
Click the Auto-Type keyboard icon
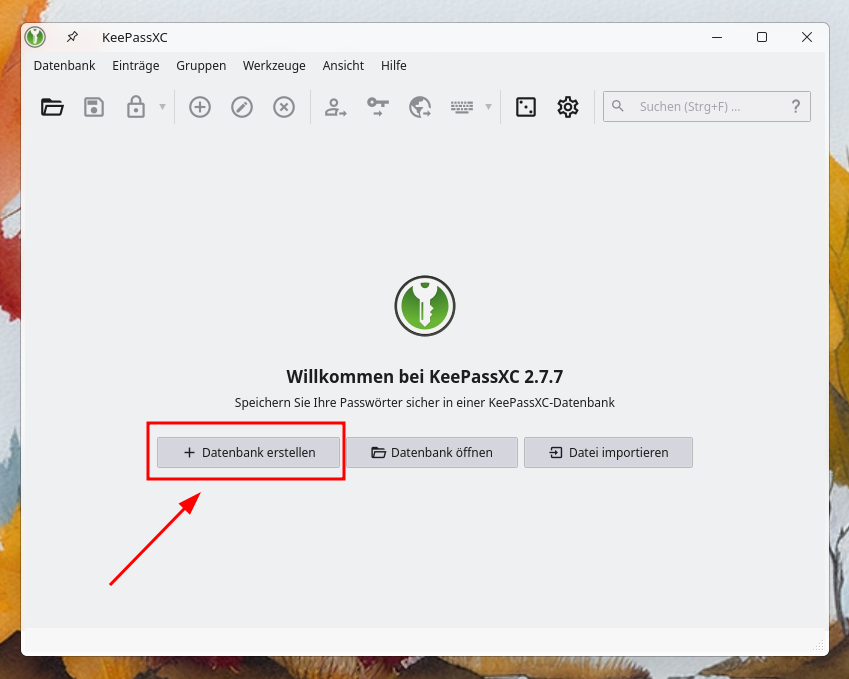pyautogui.click(x=462, y=107)
